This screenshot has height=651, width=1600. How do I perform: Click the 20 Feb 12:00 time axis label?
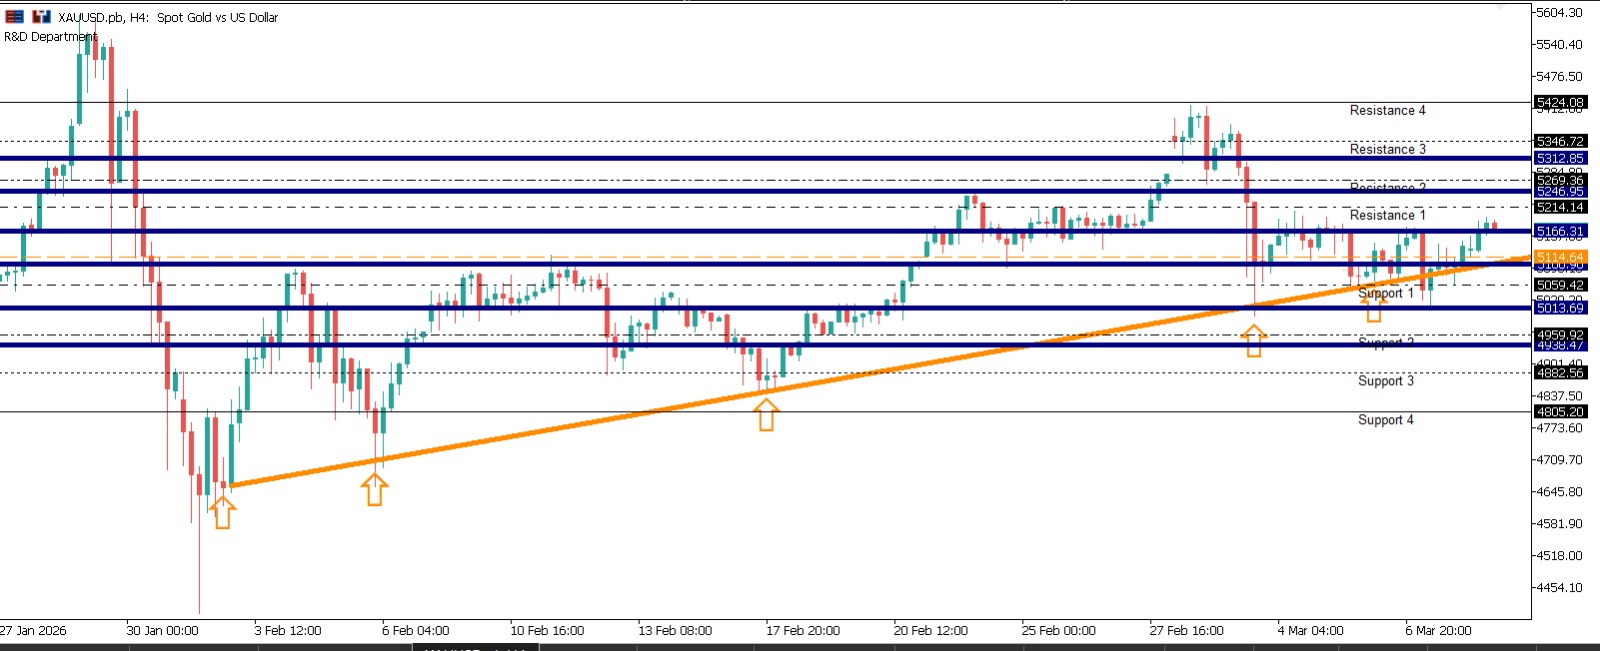tap(931, 631)
